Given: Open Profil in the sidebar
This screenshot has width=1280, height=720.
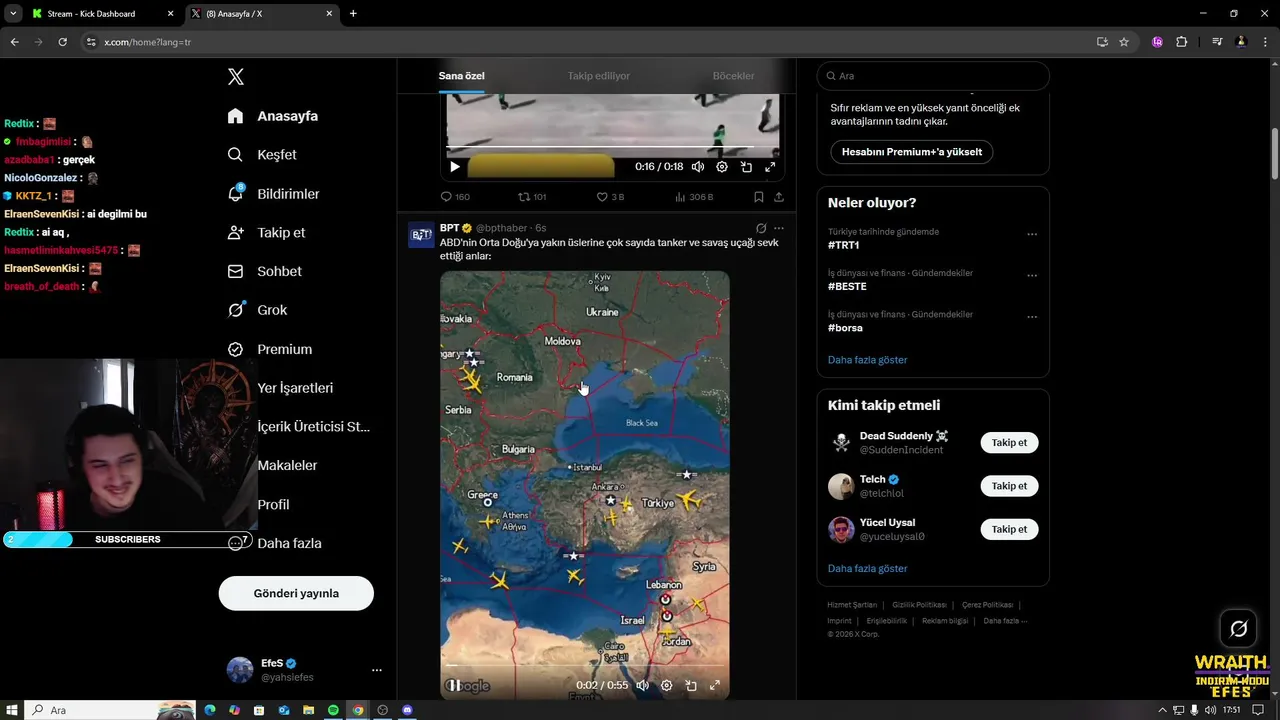Looking at the screenshot, I should pyautogui.click(x=273, y=504).
